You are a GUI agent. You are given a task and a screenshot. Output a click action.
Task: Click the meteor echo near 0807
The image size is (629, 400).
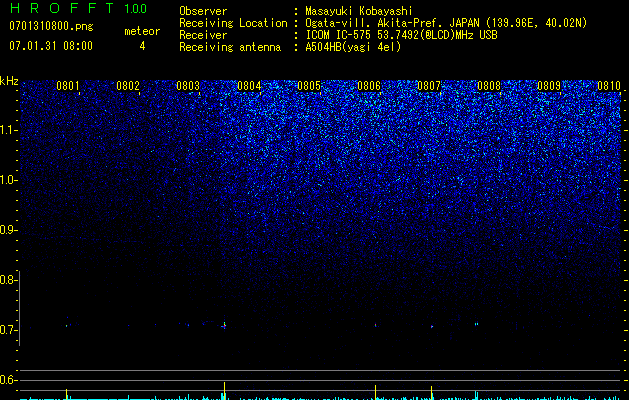coord(432,327)
